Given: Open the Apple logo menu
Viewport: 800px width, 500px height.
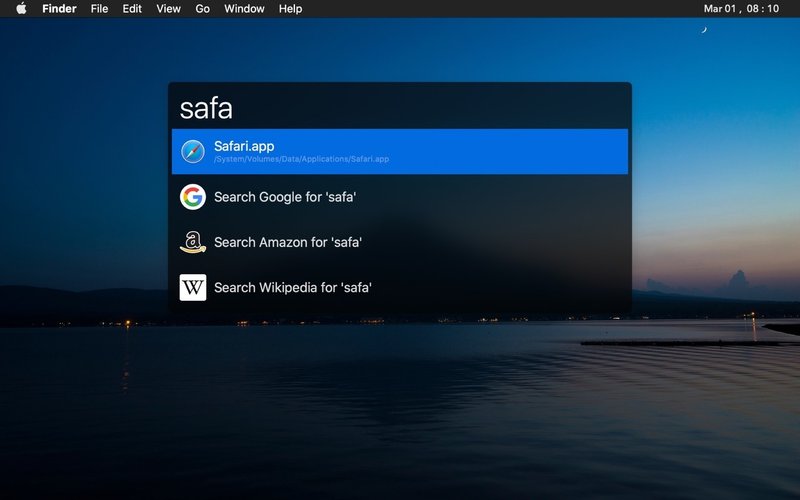Looking at the screenshot, I should pyautogui.click(x=21, y=9).
